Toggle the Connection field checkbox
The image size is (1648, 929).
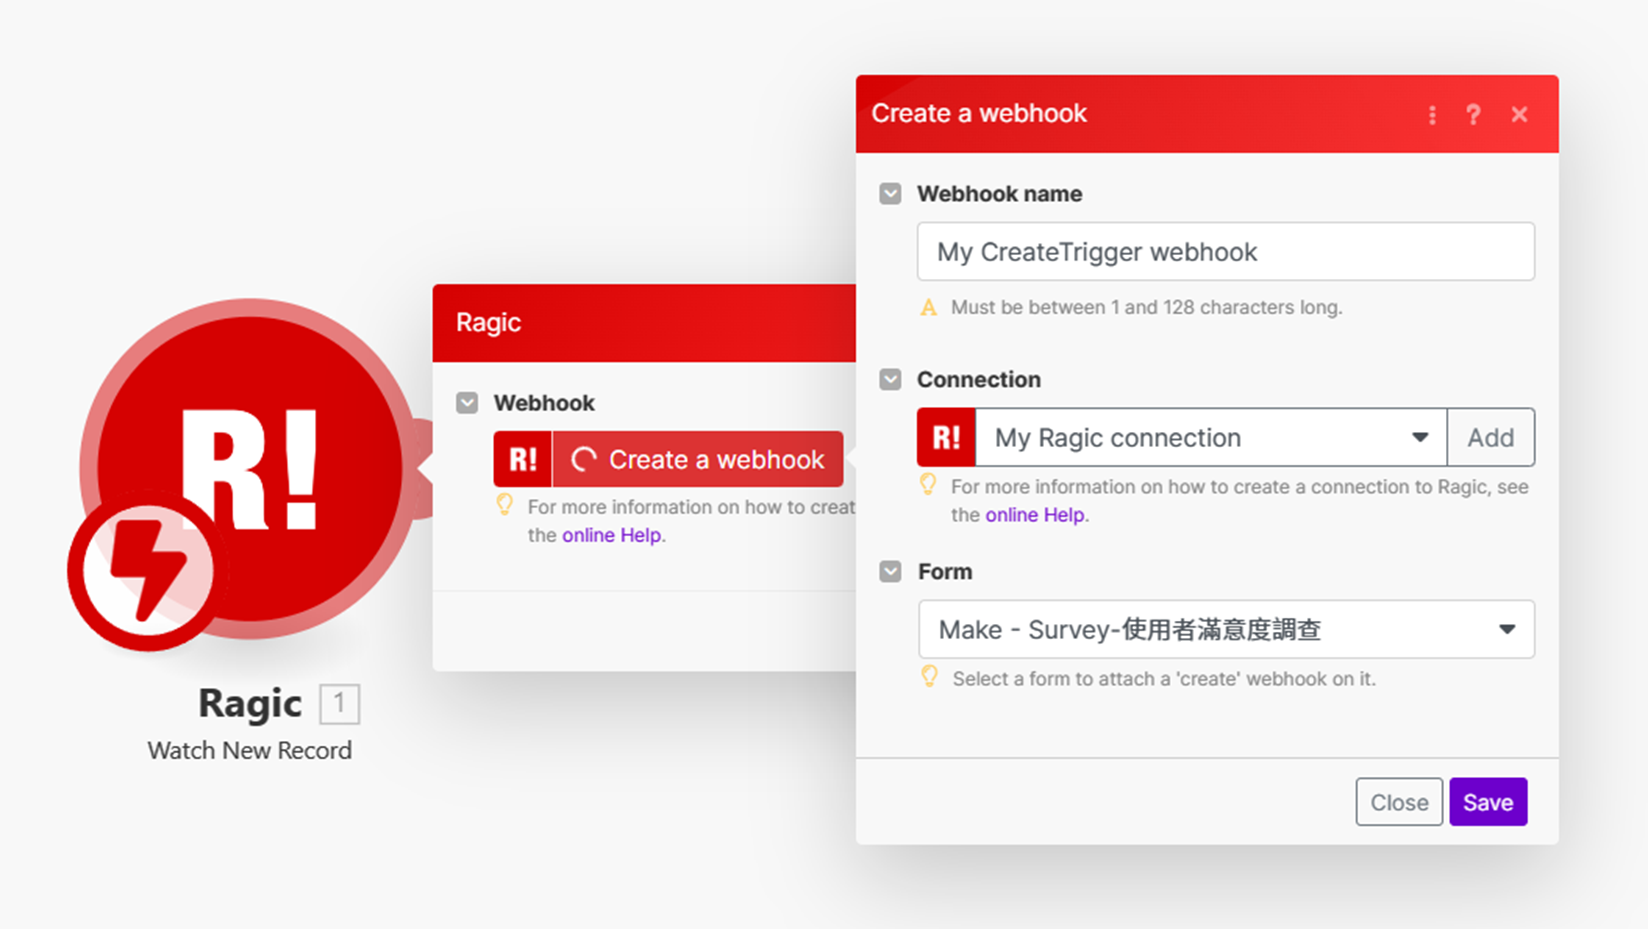click(x=890, y=380)
